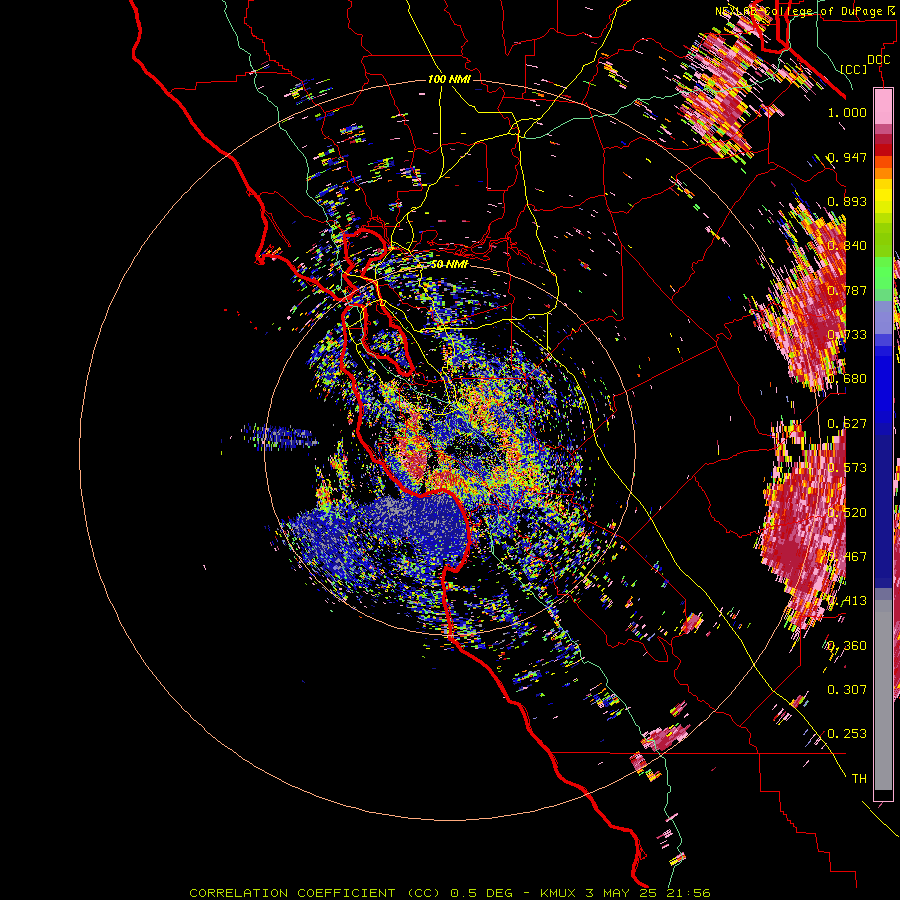Click the 0.5 DEG elevation text
Image resolution: width=900 pixels, height=900 pixels.
click(x=480, y=893)
